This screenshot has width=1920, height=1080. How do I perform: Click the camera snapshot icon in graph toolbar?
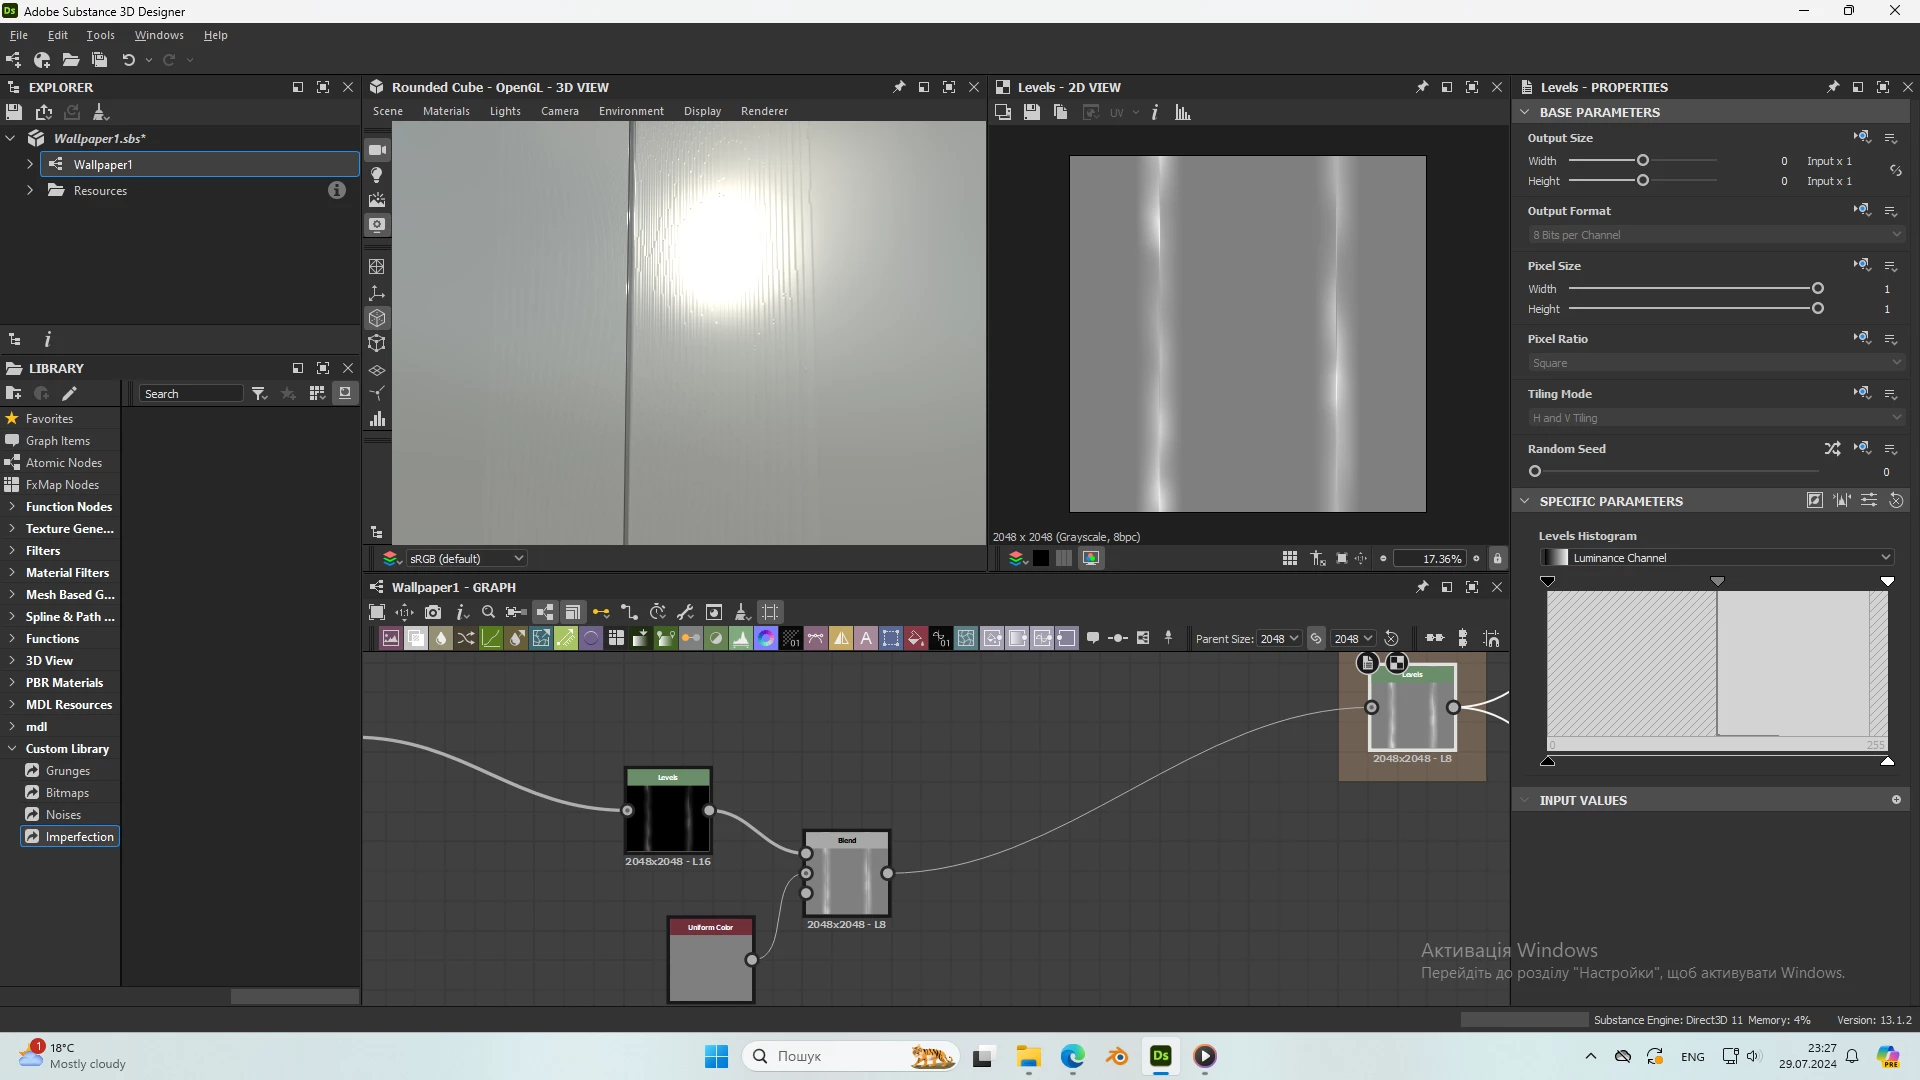[433, 612]
